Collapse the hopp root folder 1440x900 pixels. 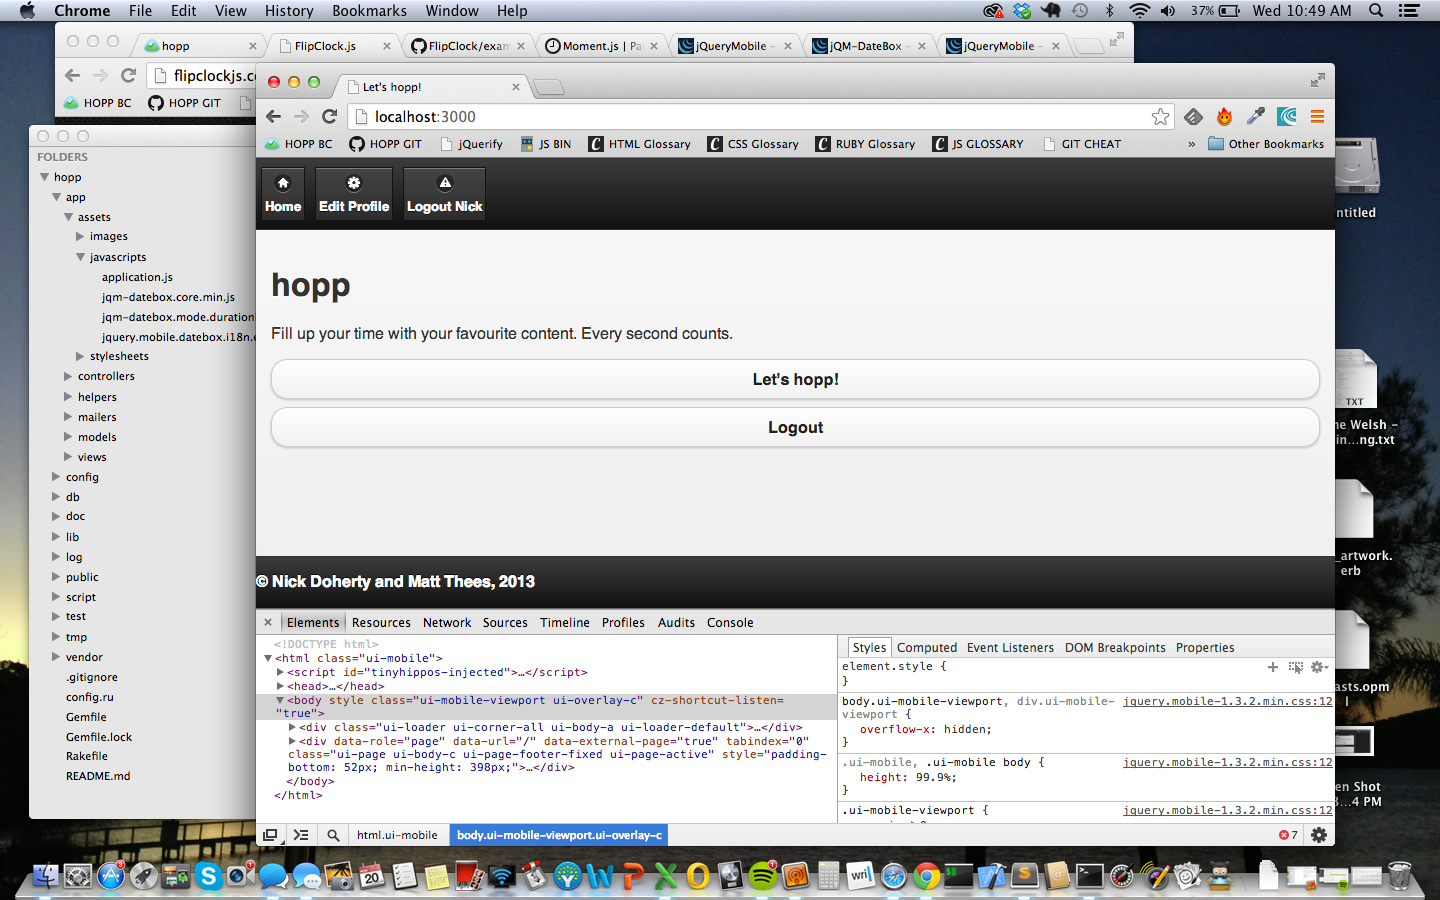44,177
